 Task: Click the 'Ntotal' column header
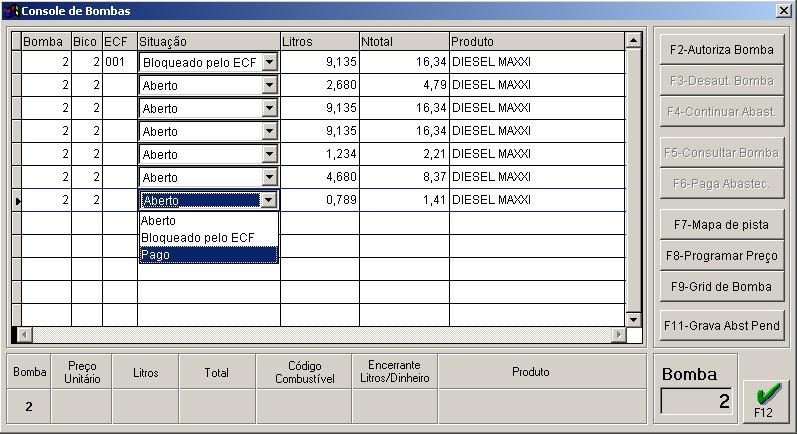pos(405,41)
